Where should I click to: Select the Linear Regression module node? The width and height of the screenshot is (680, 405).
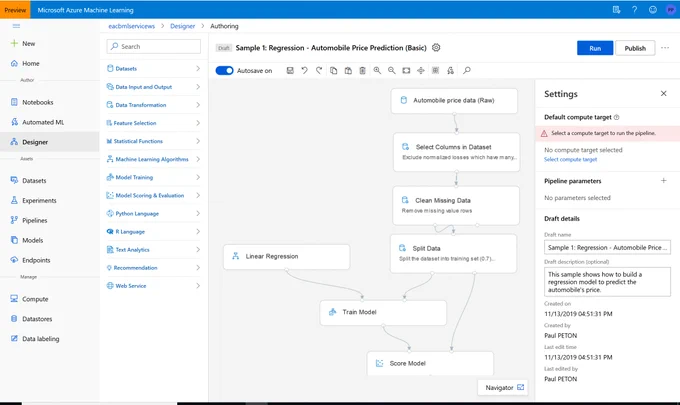(287, 257)
